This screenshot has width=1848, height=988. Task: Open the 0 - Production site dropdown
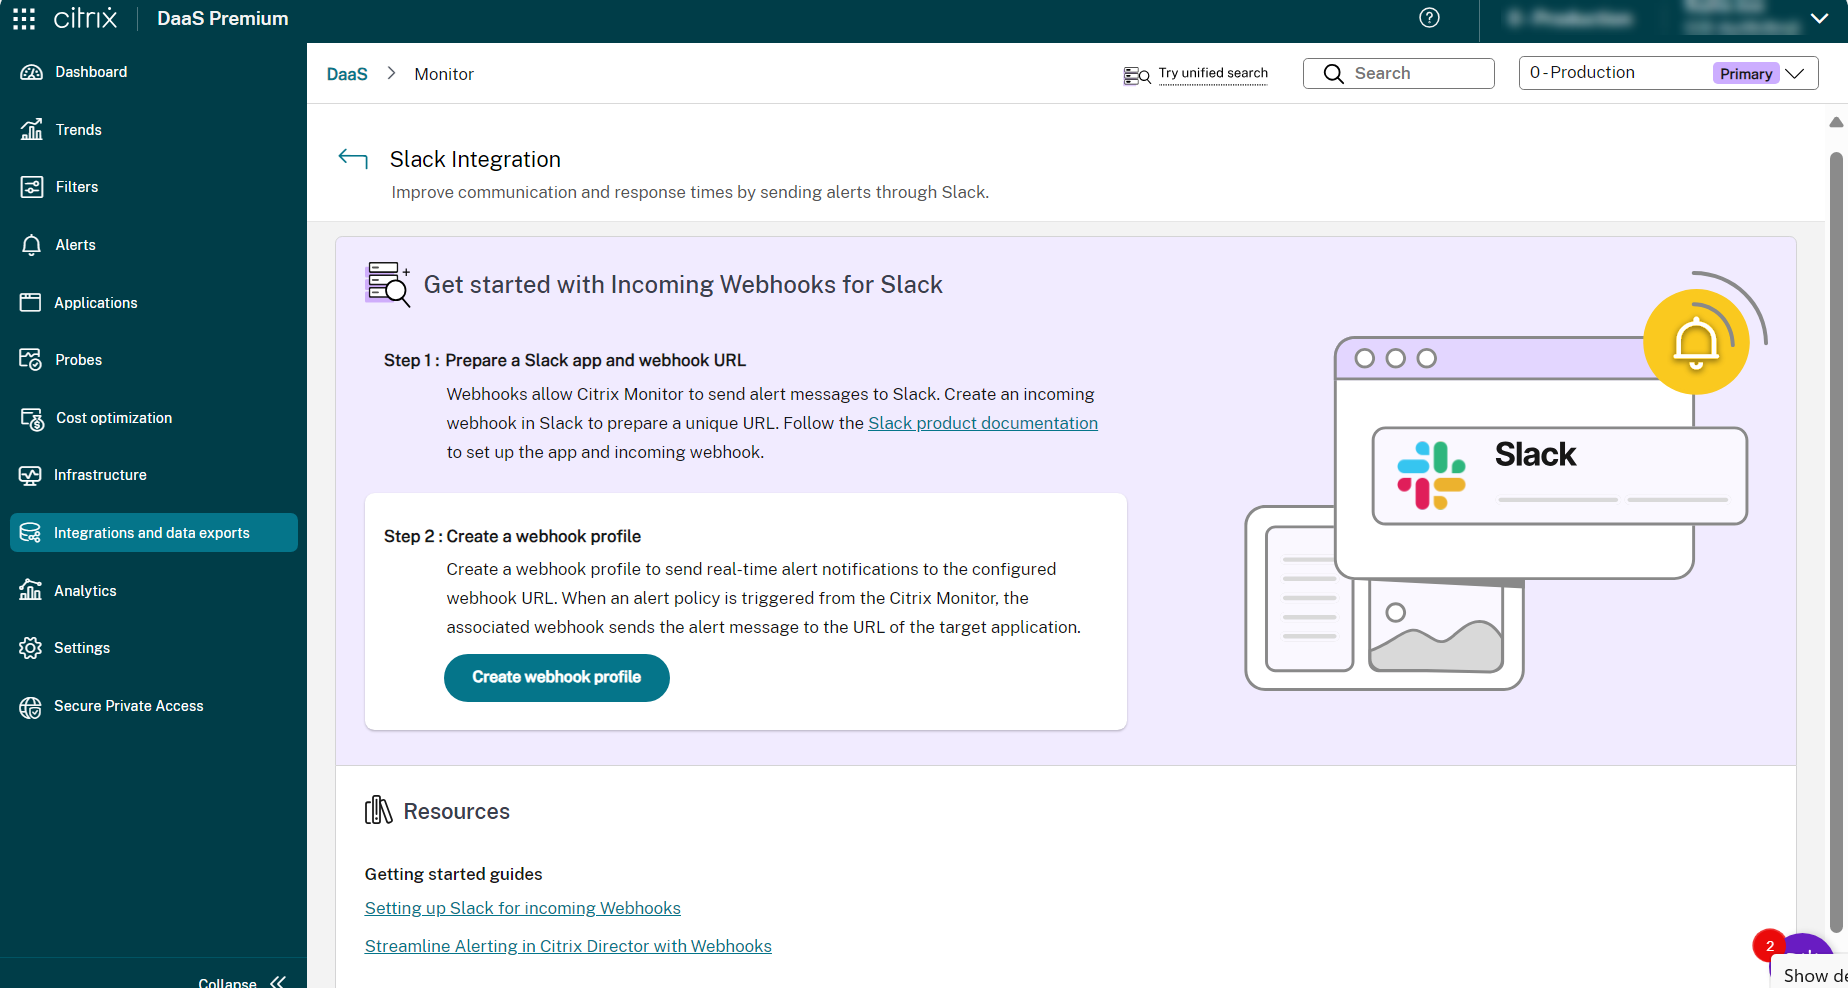[1666, 72]
